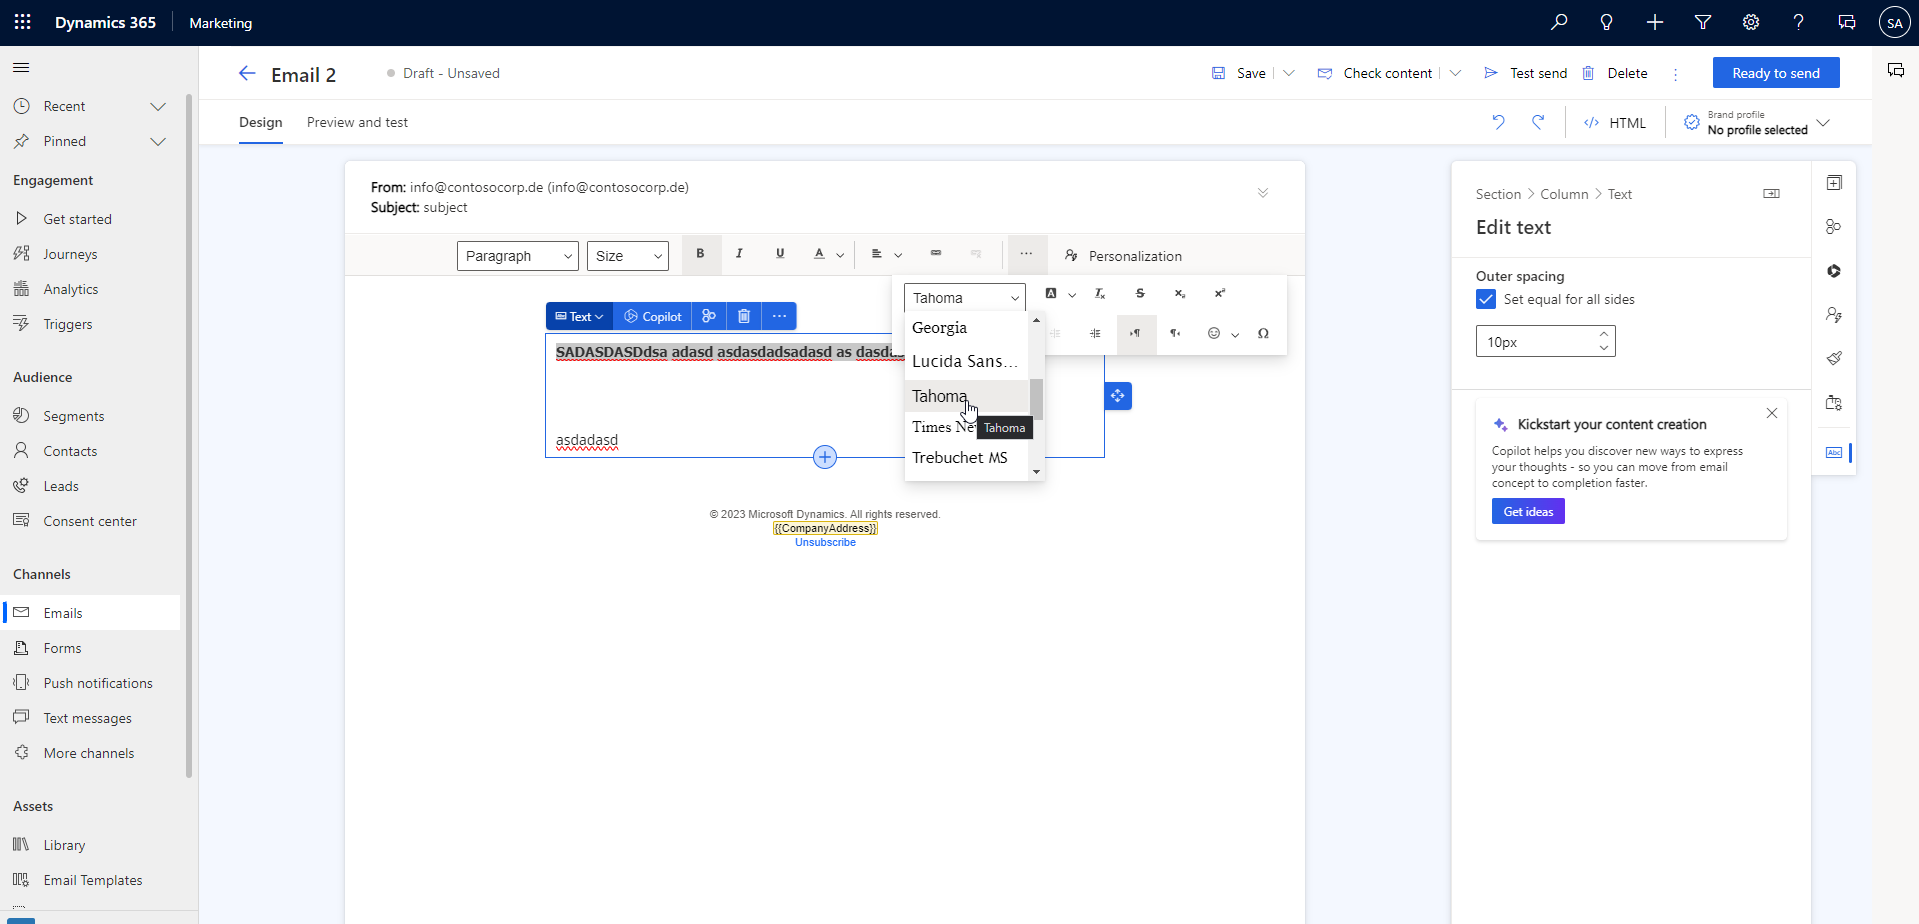The width and height of the screenshot is (1919, 924).
Task: Open the font color picker arrow
Action: point(840,255)
